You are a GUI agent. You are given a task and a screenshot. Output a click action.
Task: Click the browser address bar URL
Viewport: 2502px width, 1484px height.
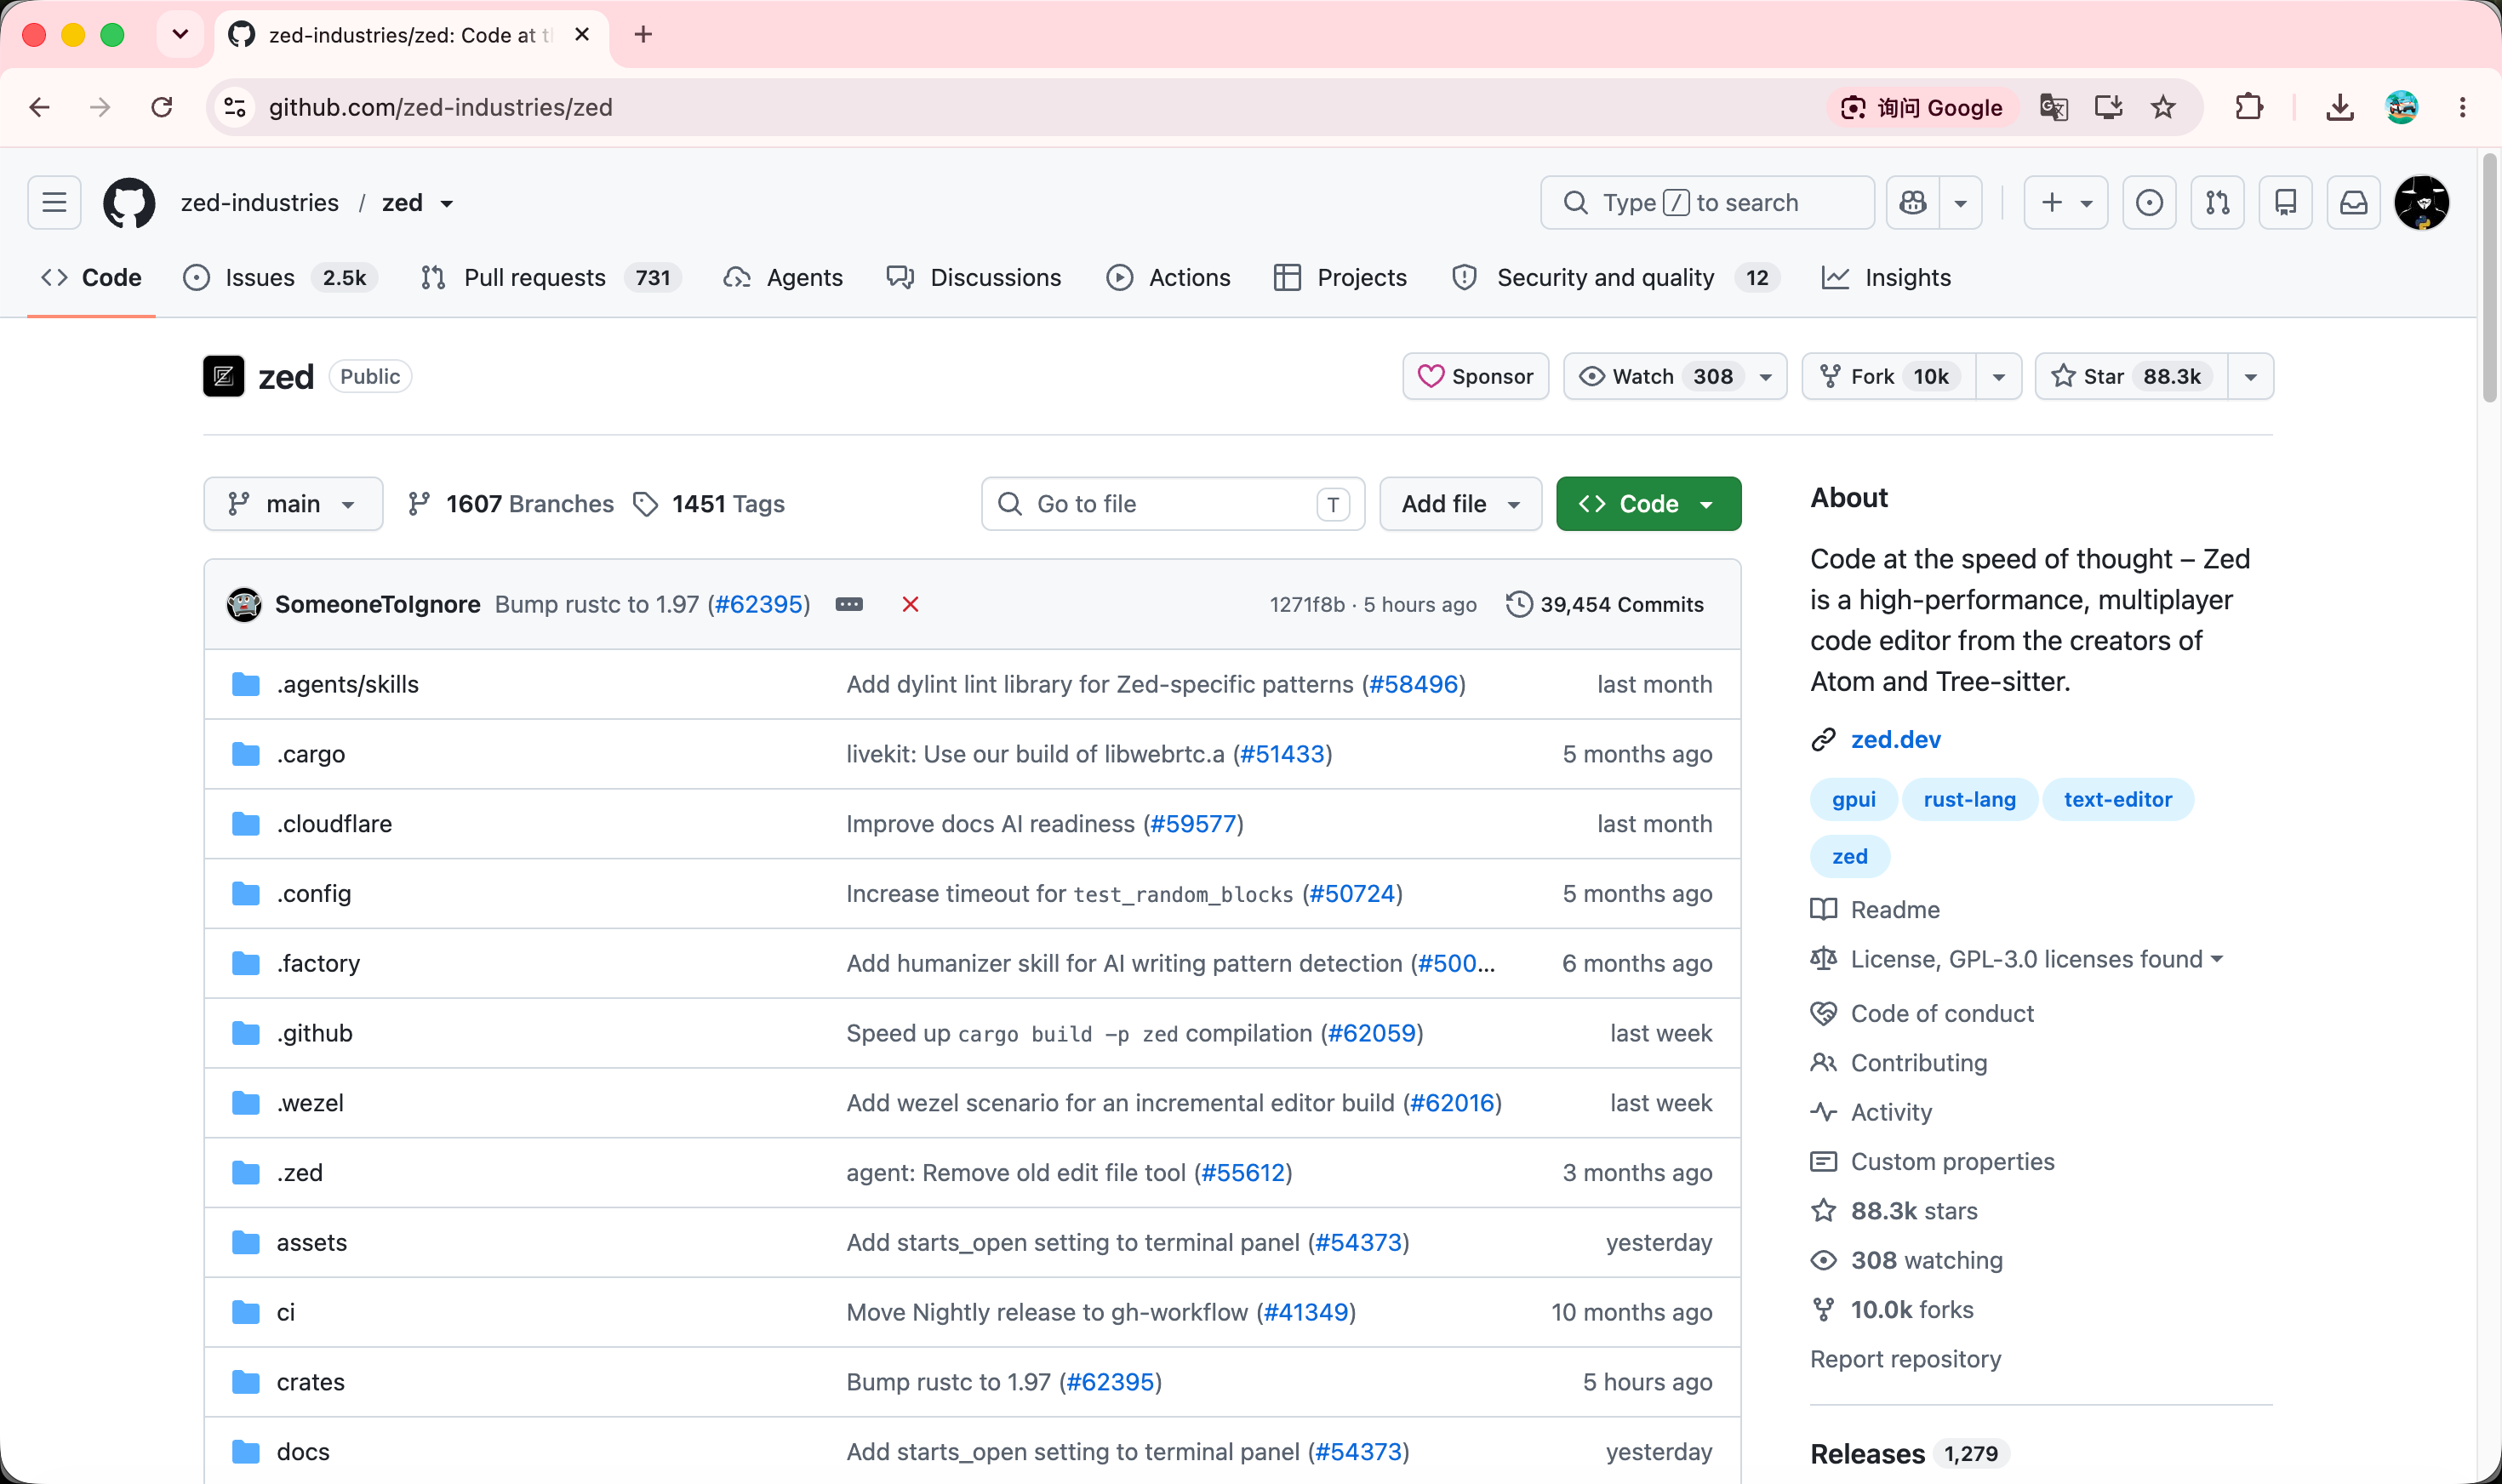tap(441, 107)
